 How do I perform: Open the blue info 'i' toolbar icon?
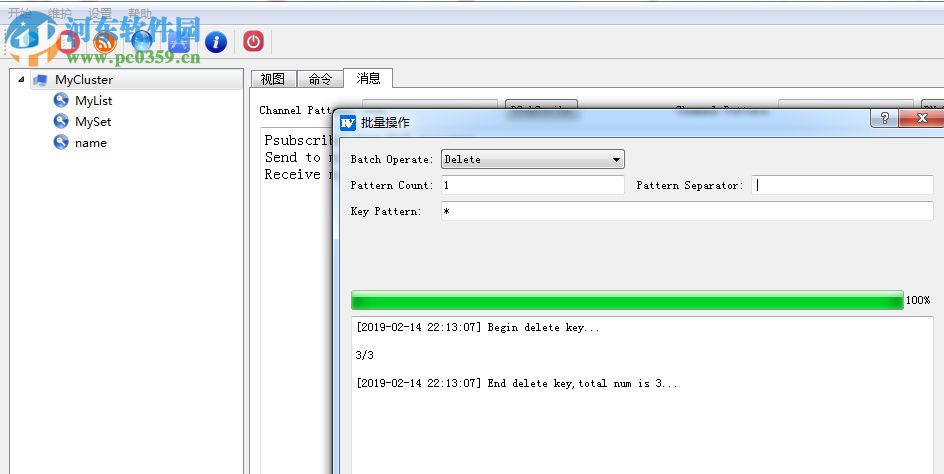coord(216,42)
